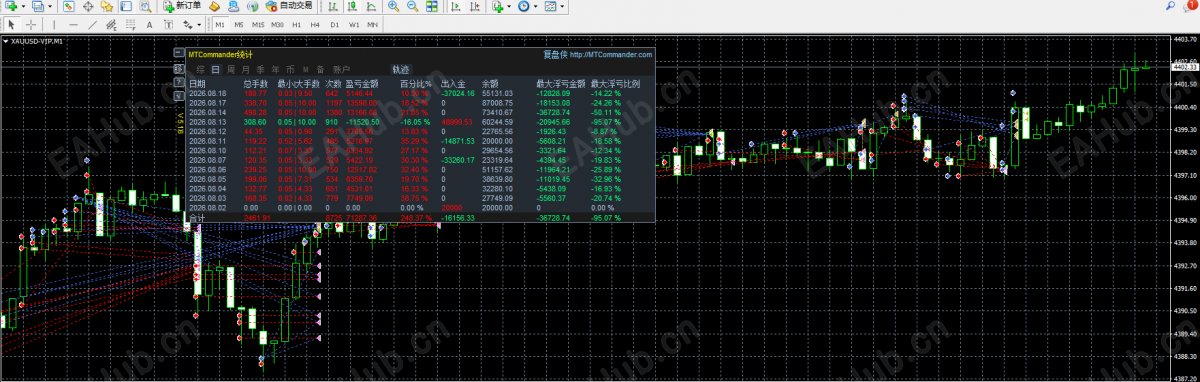Image resolution: width=1200 pixels, height=382 pixels.
Task: Open the XAUUSD-VIP,M1 chart menu triangle
Action: 5,41
